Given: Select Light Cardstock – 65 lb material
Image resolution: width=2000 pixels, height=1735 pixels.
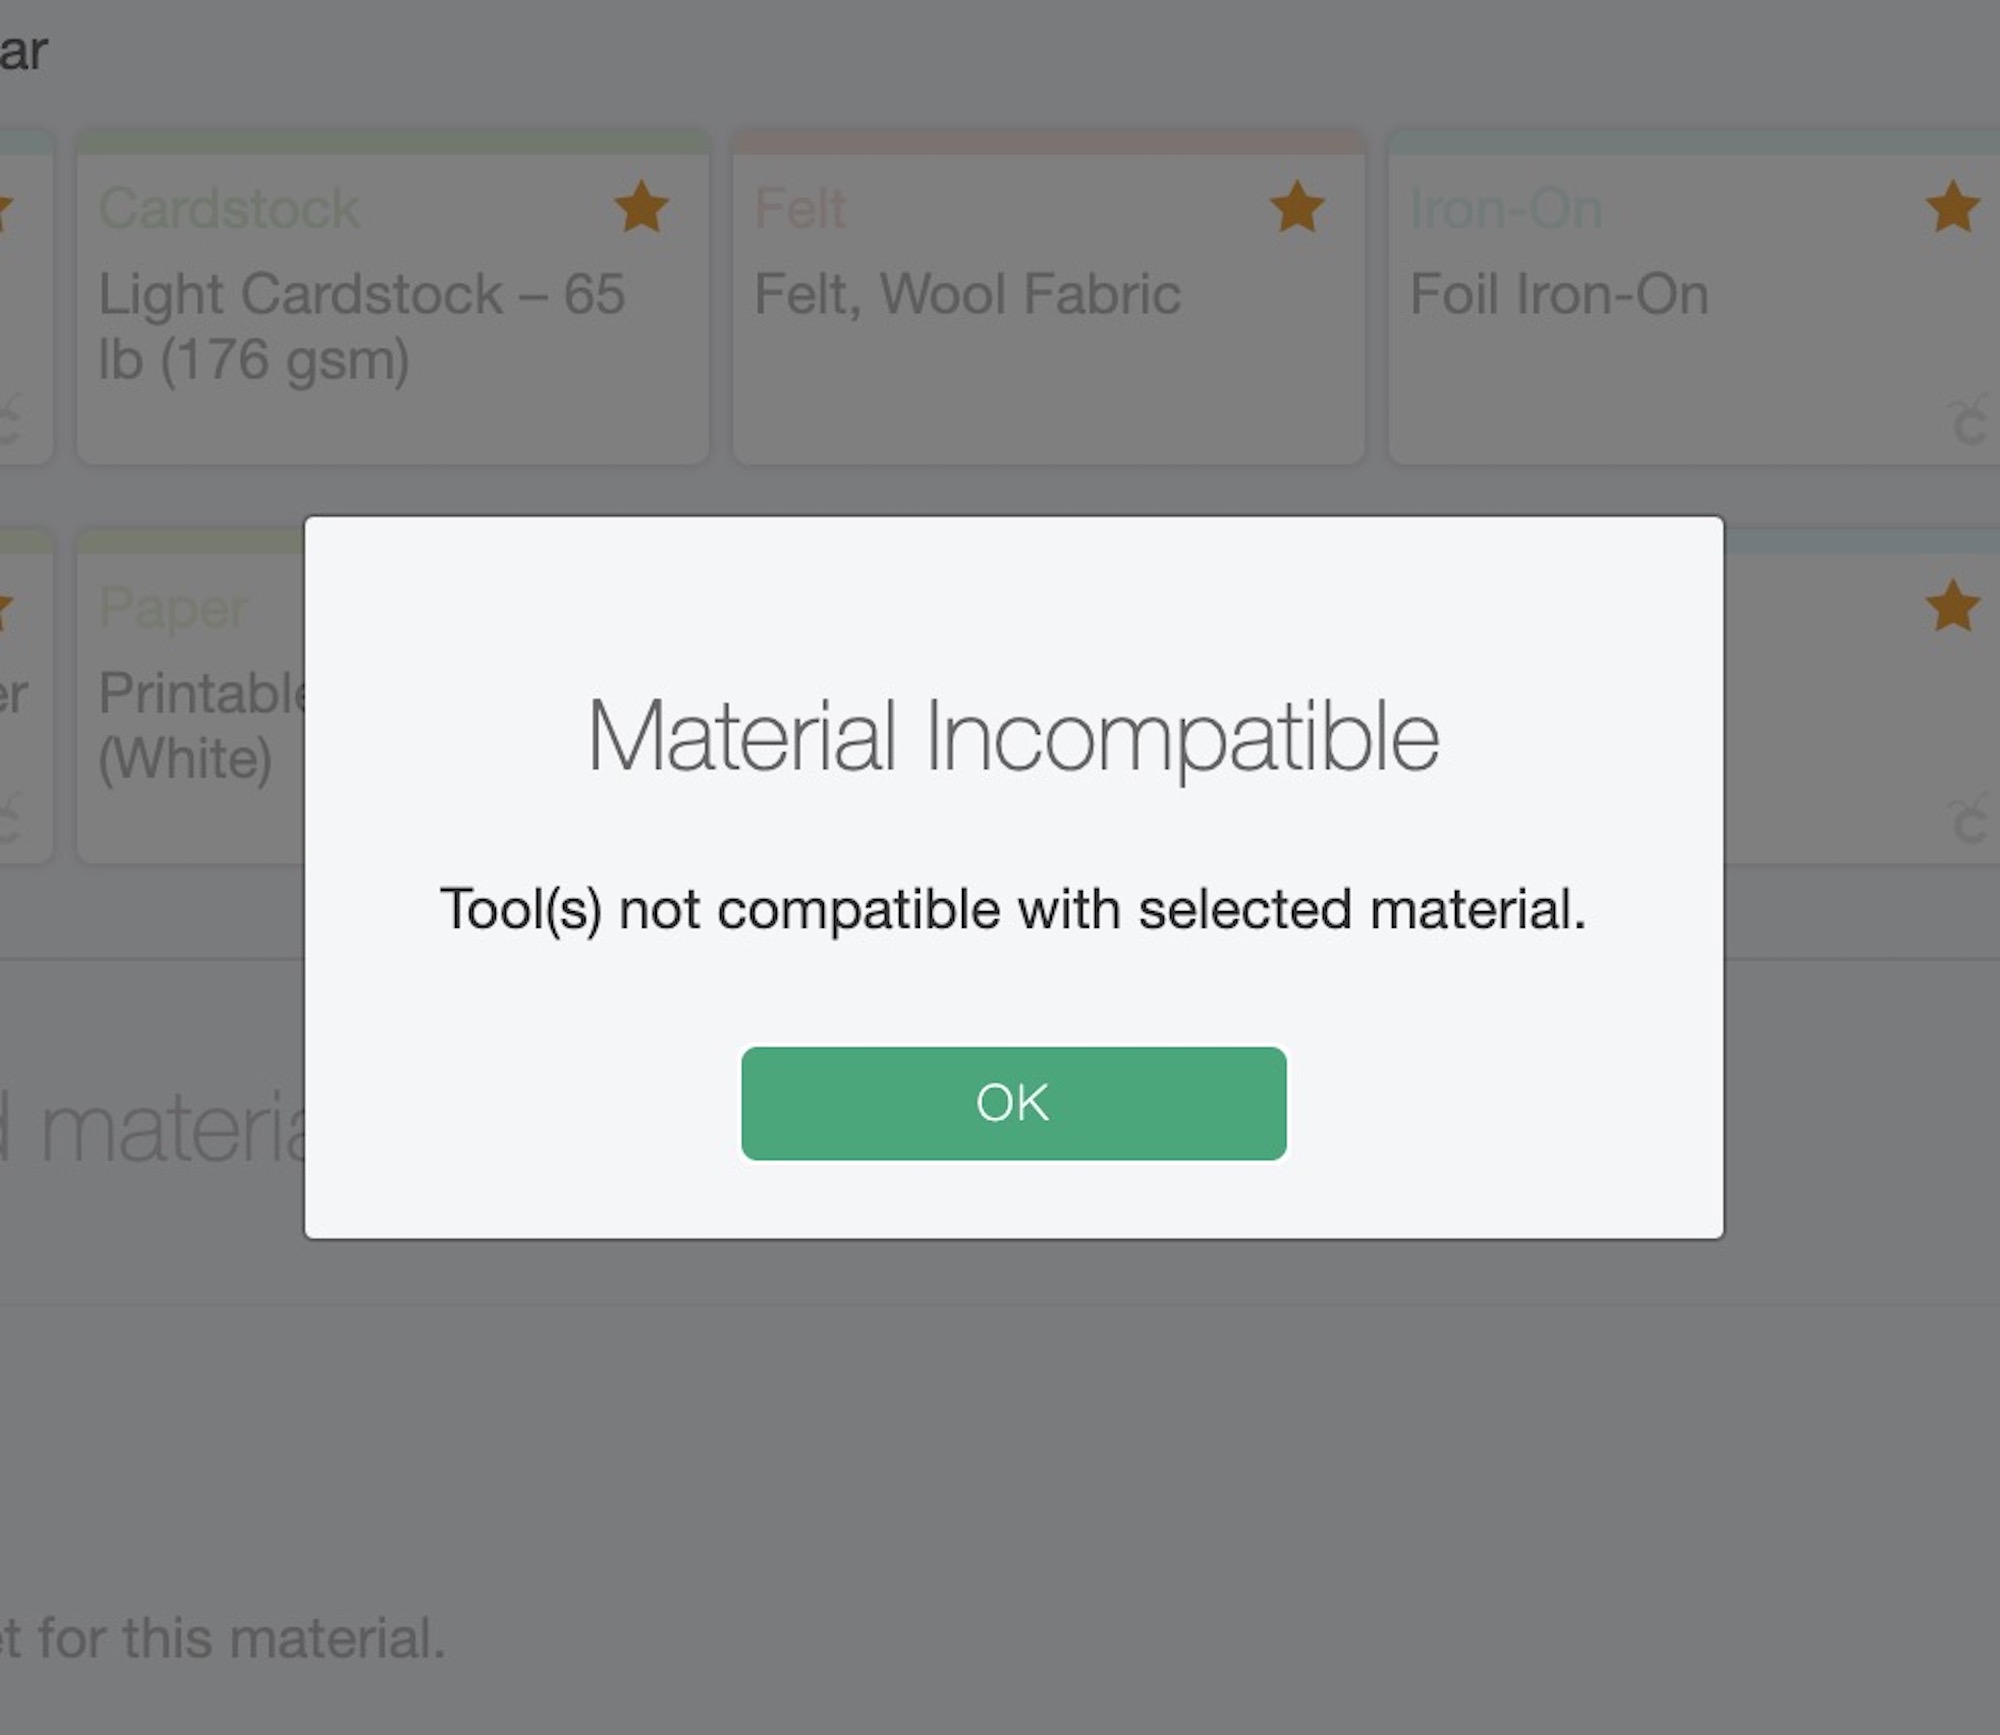Looking at the screenshot, I should tap(393, 297).
